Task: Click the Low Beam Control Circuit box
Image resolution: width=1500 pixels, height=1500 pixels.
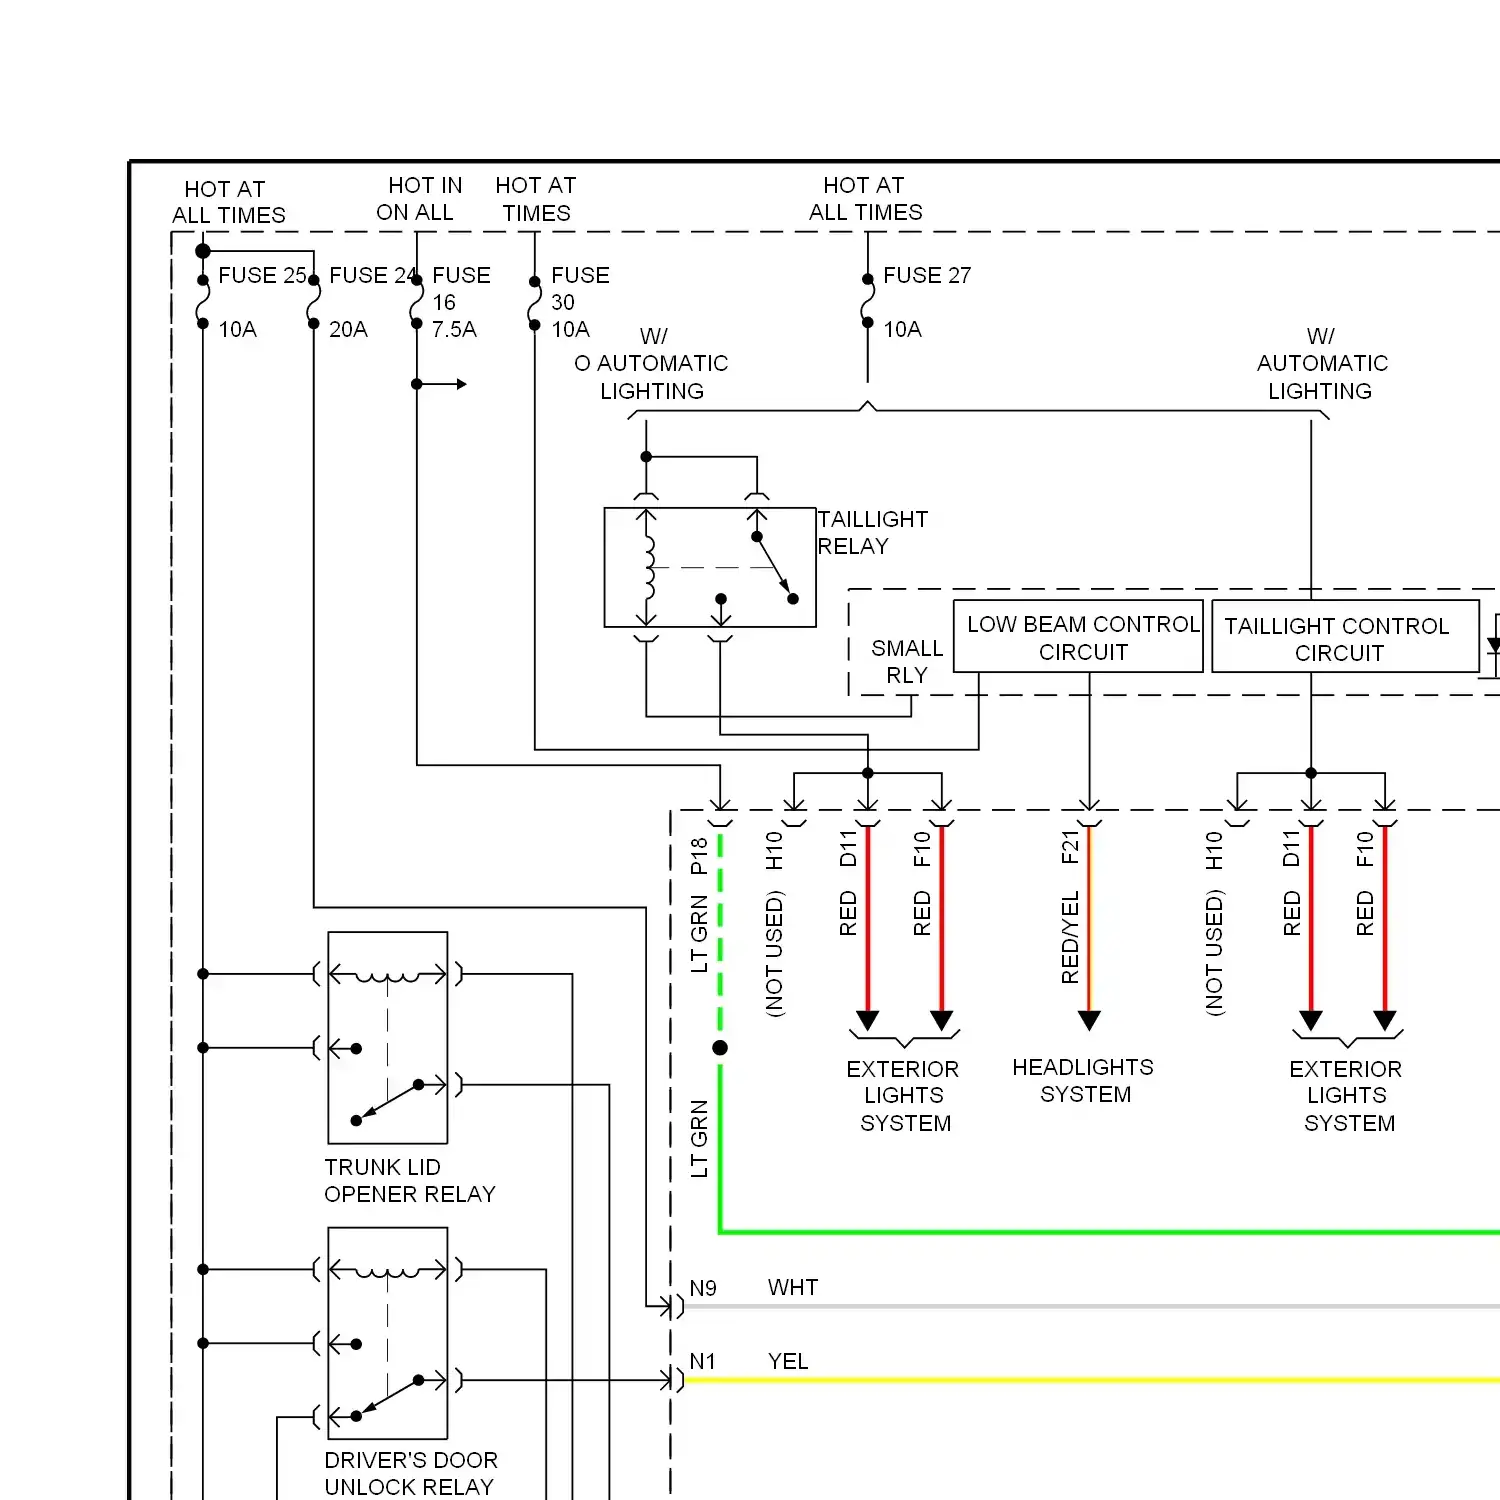Action: 1078,637
